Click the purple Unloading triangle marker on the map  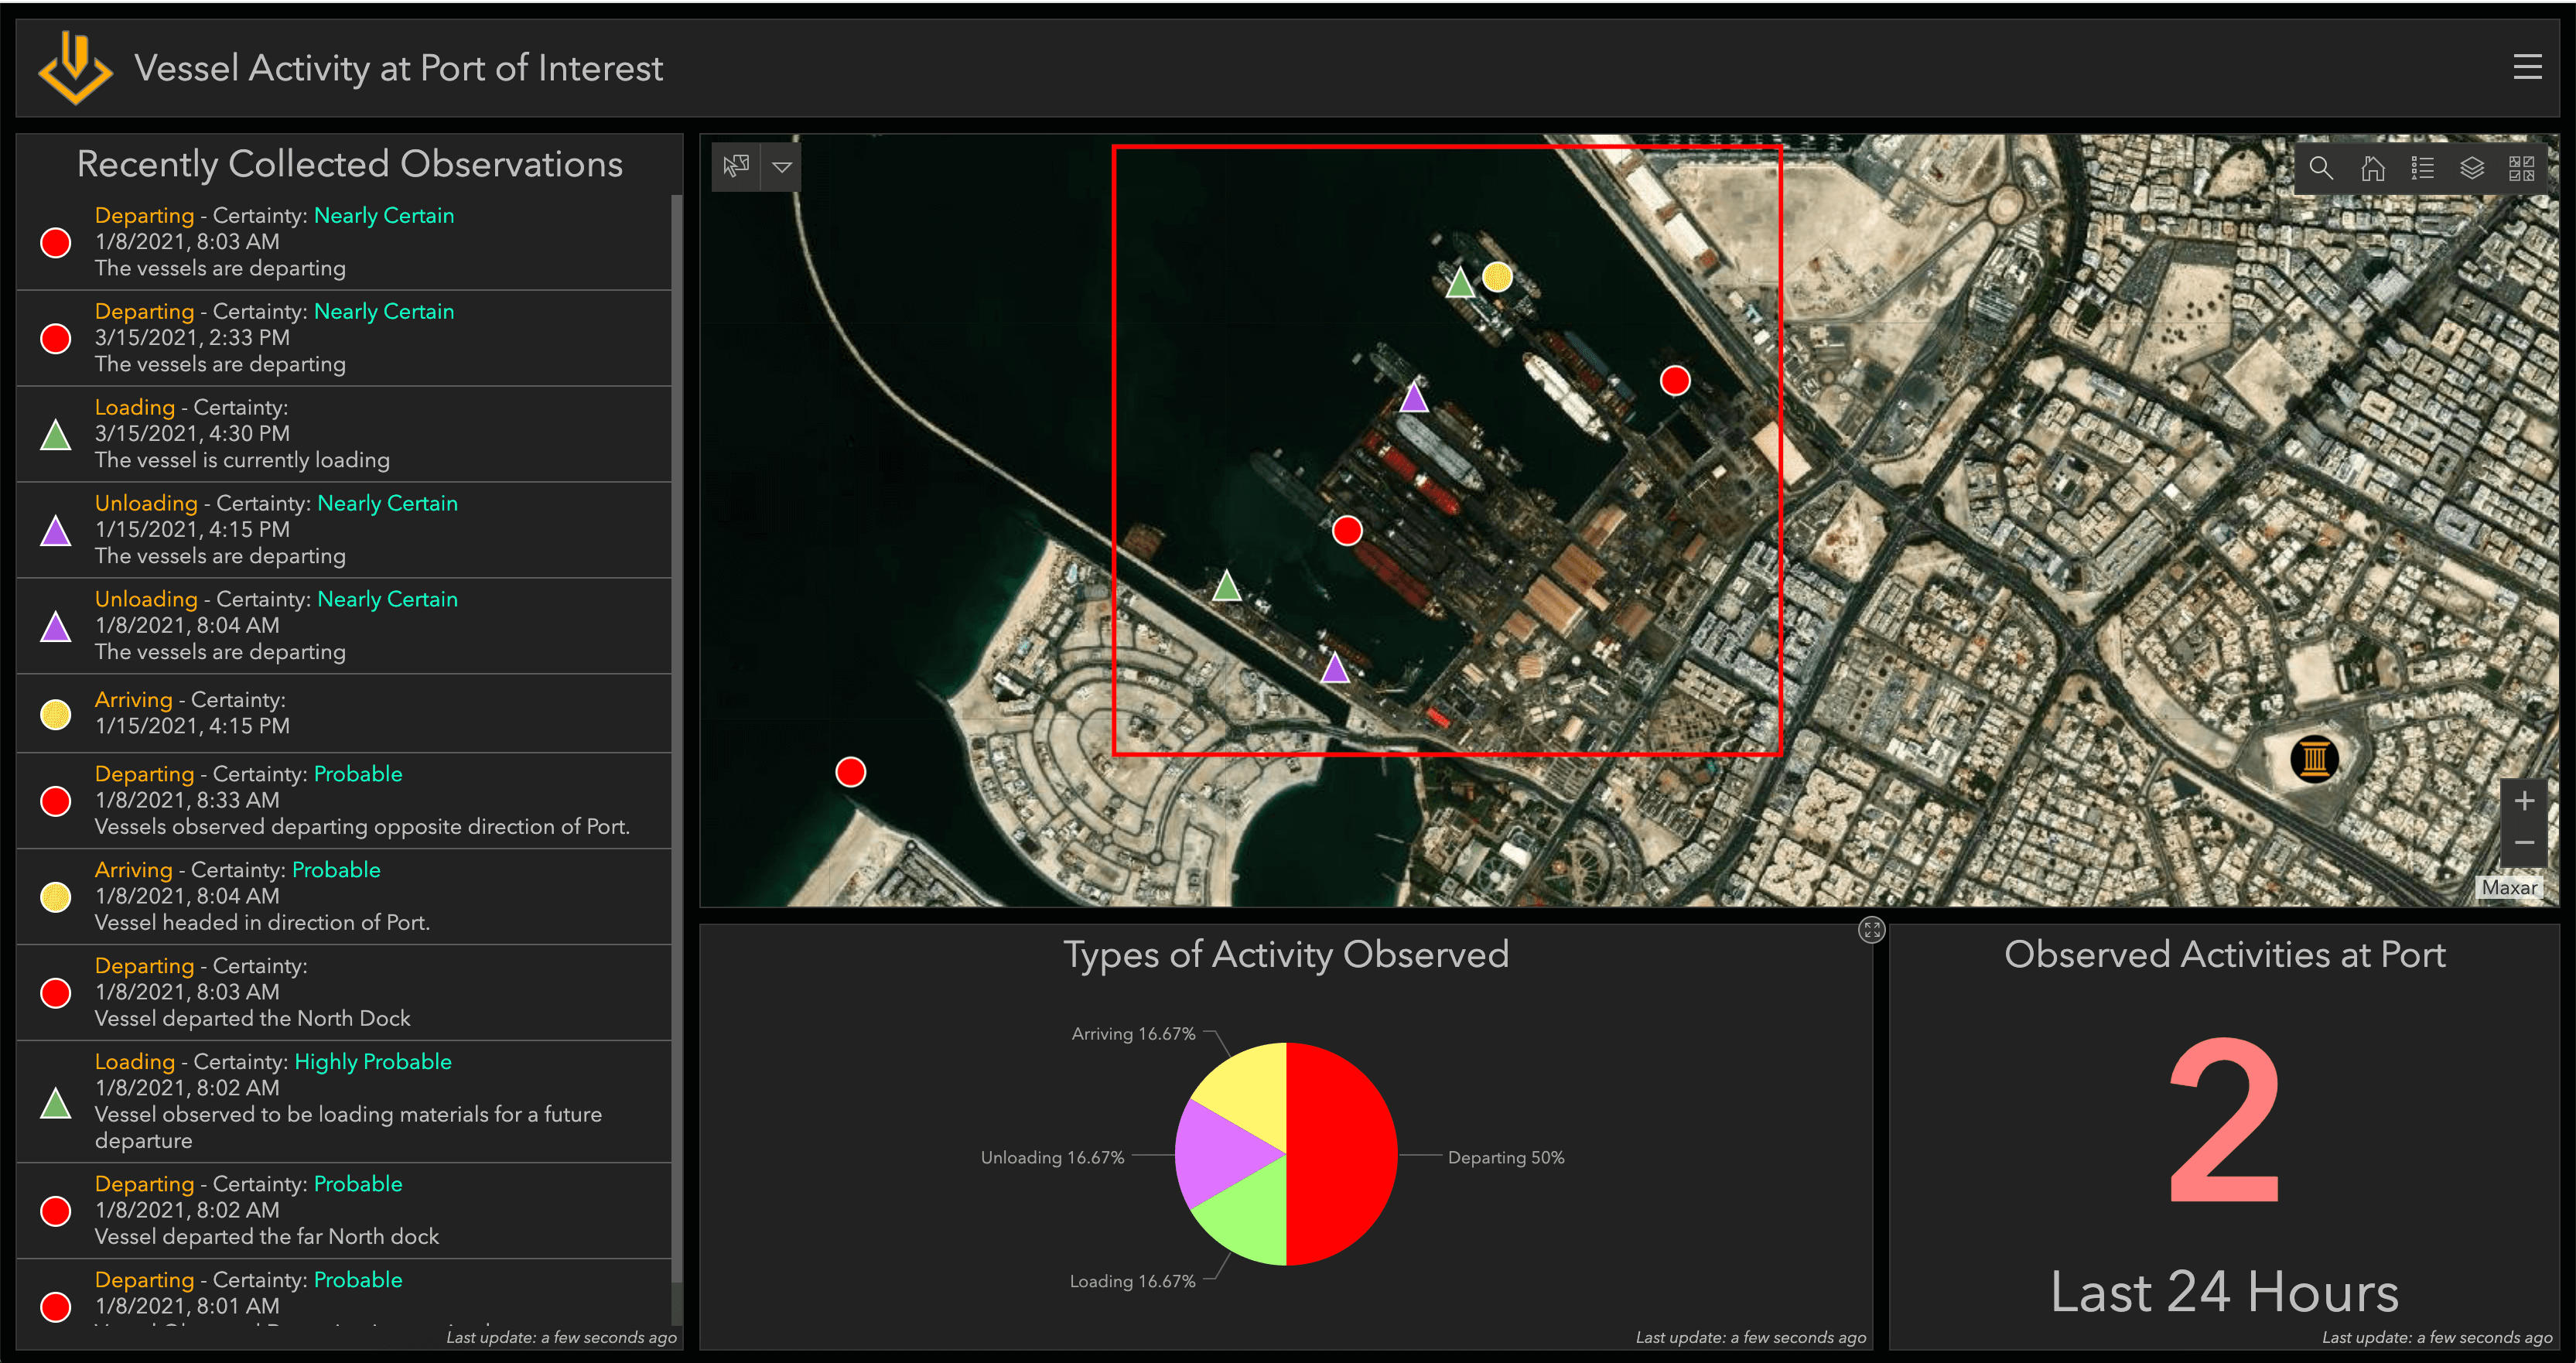[x=1413, y=399]
